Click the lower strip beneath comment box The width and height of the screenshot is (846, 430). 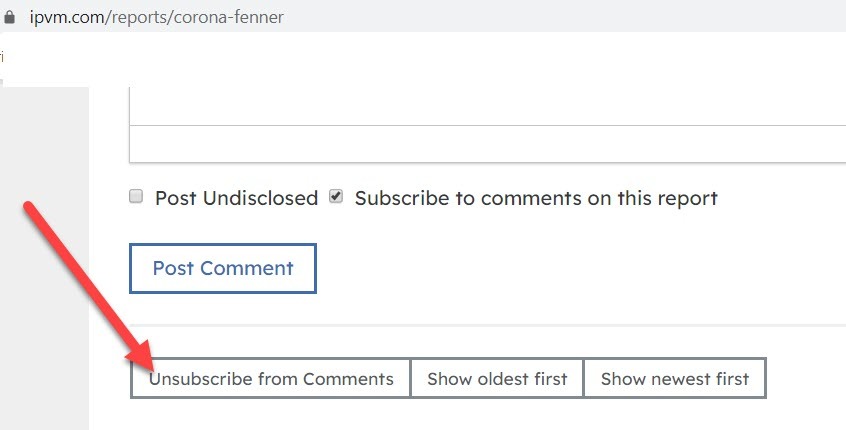[x=487, y=144]
